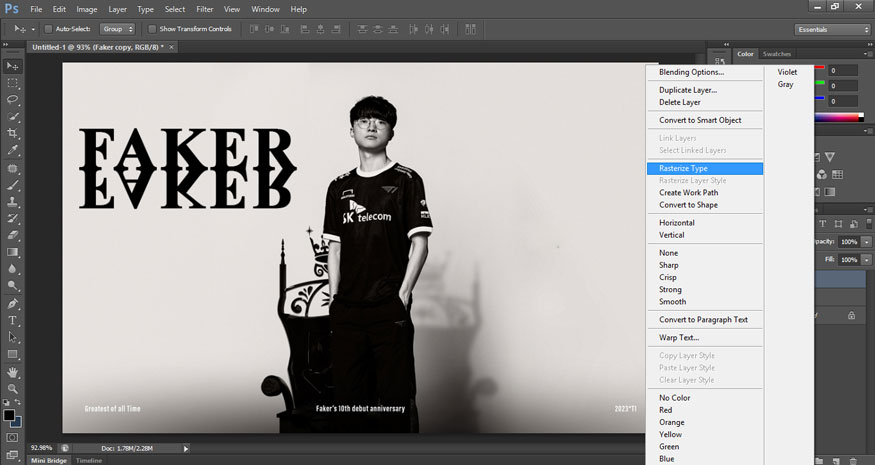Open the Move tool preset picker arrow

tap(33, 30)
